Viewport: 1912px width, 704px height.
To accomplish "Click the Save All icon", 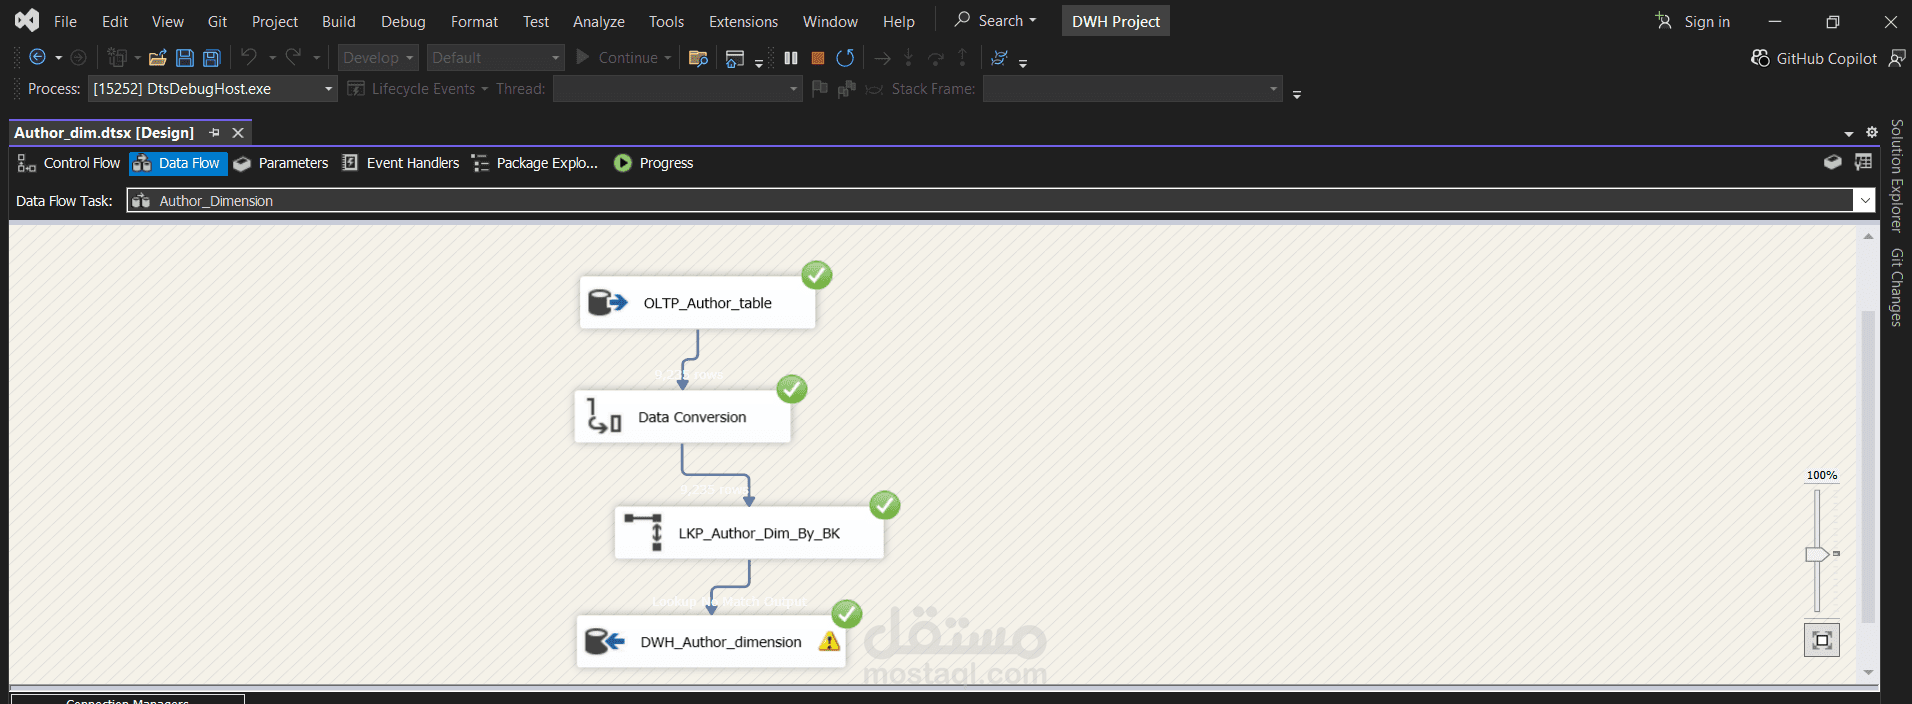I will click(211, 58).
